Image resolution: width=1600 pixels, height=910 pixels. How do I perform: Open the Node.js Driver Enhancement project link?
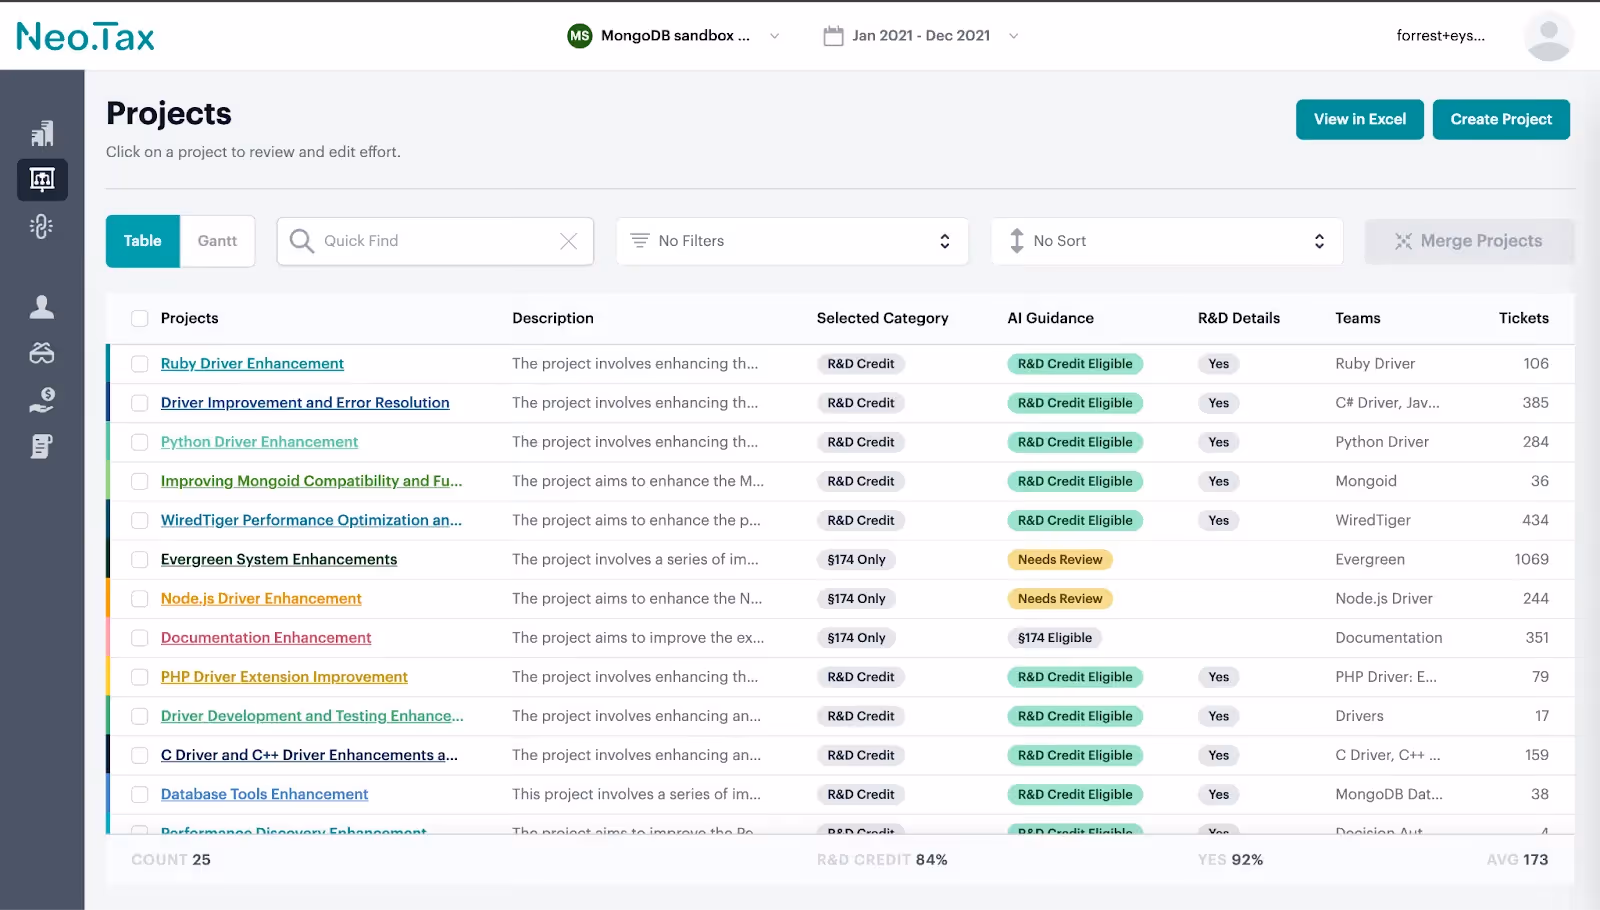(x=261, y=599)
